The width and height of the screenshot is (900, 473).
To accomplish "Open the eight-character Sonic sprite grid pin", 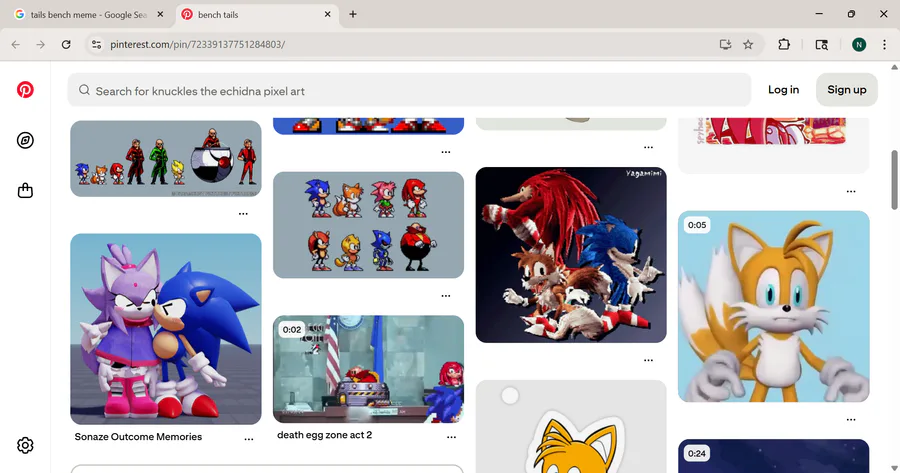I will pos(368,225).
